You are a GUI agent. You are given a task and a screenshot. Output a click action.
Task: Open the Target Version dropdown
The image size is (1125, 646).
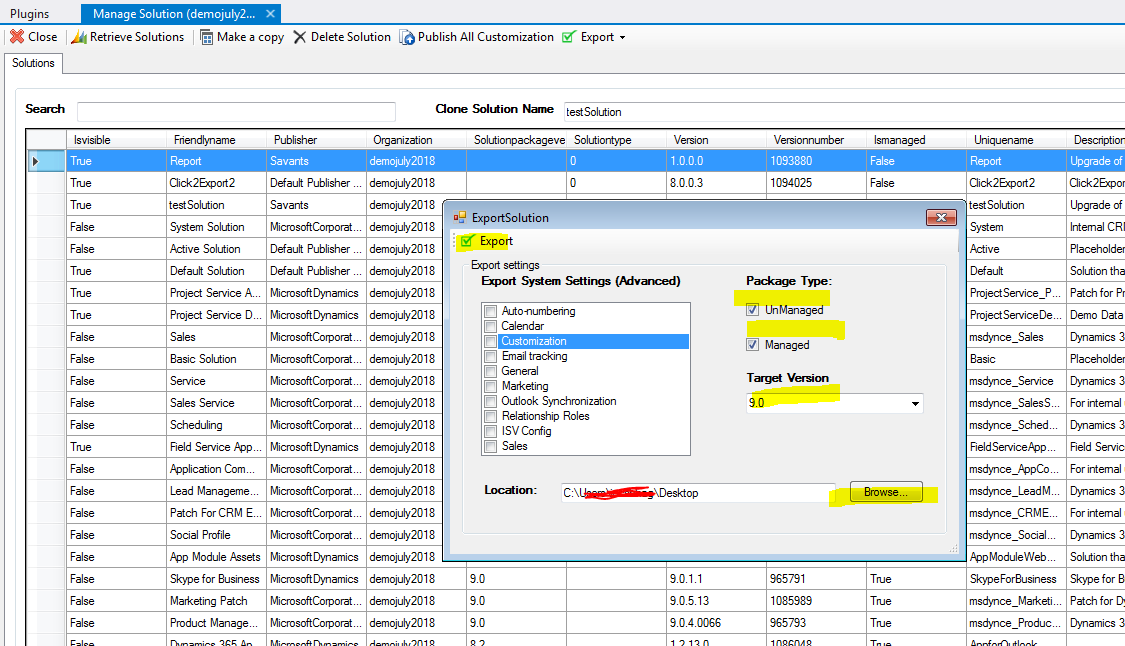(915, 403)
